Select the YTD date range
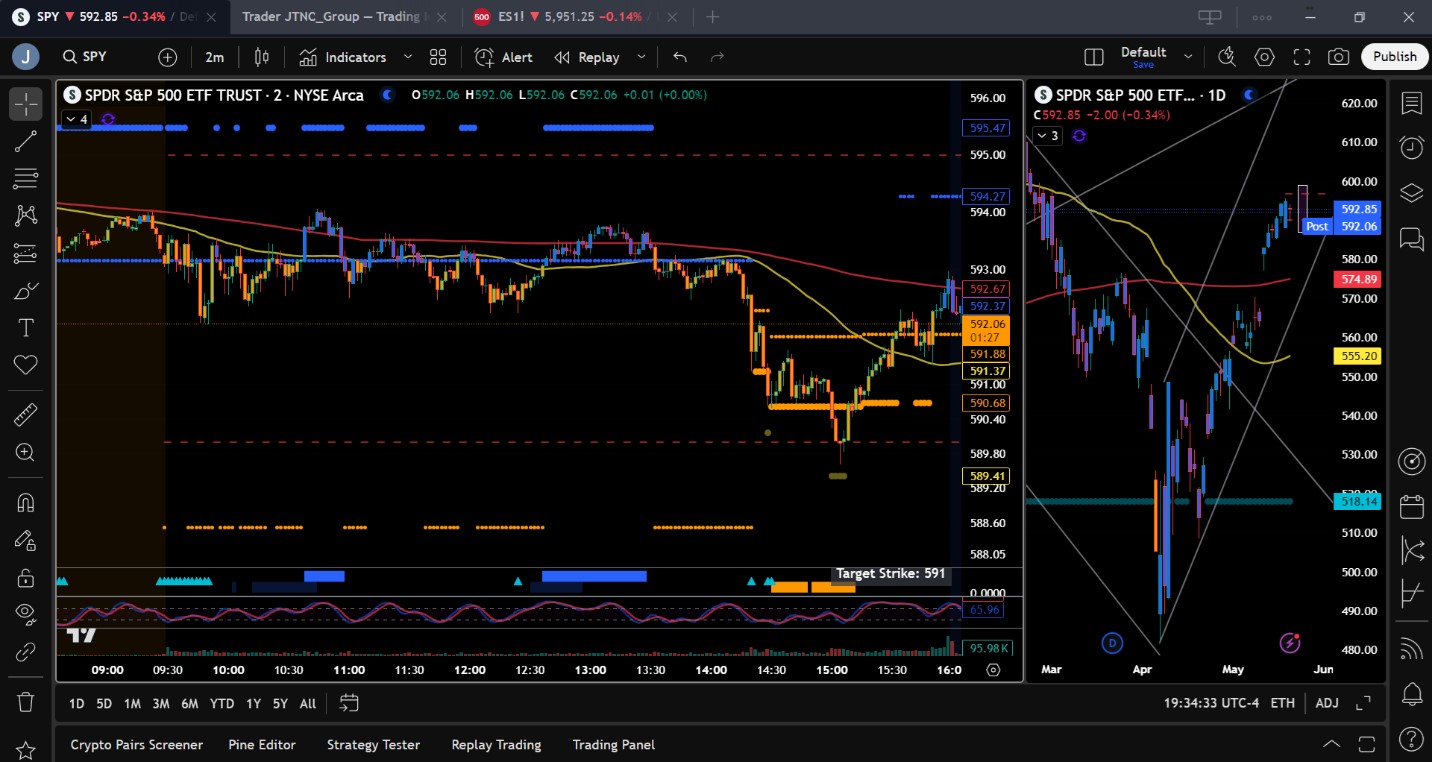1432x762 pixels. [x=222, y=703]
